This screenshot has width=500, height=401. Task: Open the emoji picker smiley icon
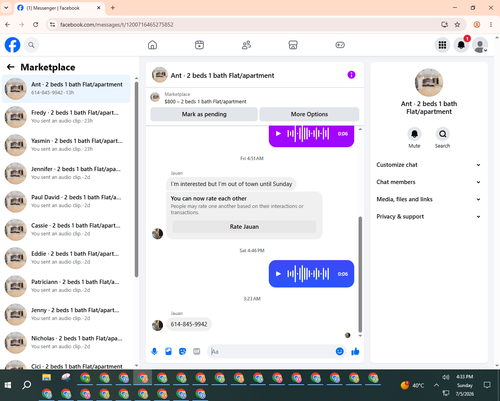click(339, 351)
